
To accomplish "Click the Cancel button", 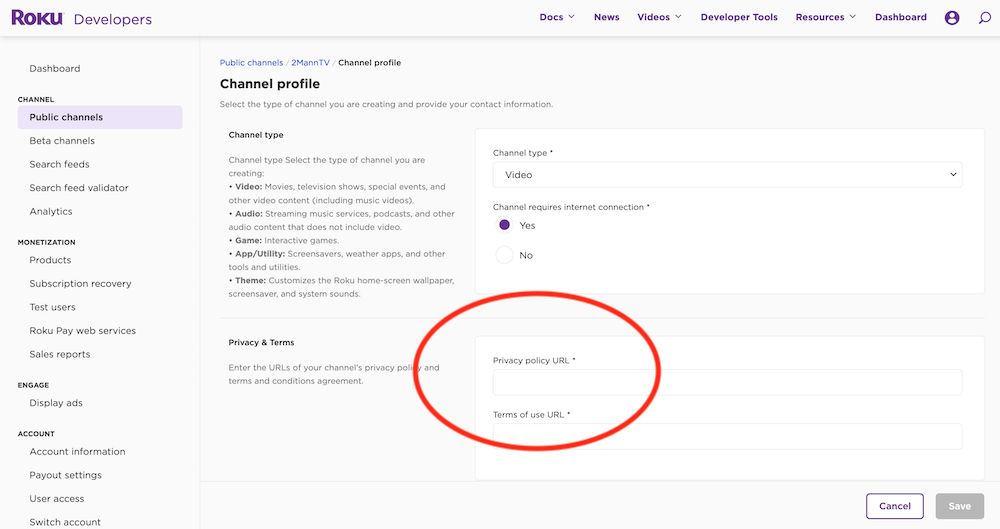I will (895, 506).
